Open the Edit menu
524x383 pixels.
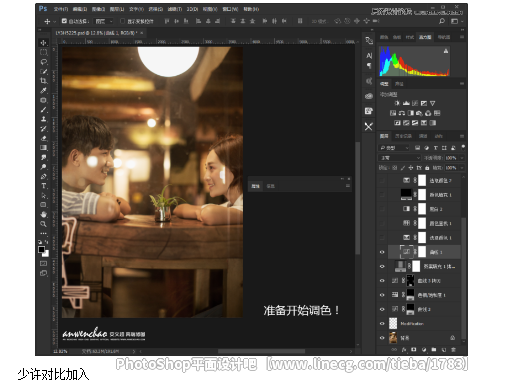[80, 9]
